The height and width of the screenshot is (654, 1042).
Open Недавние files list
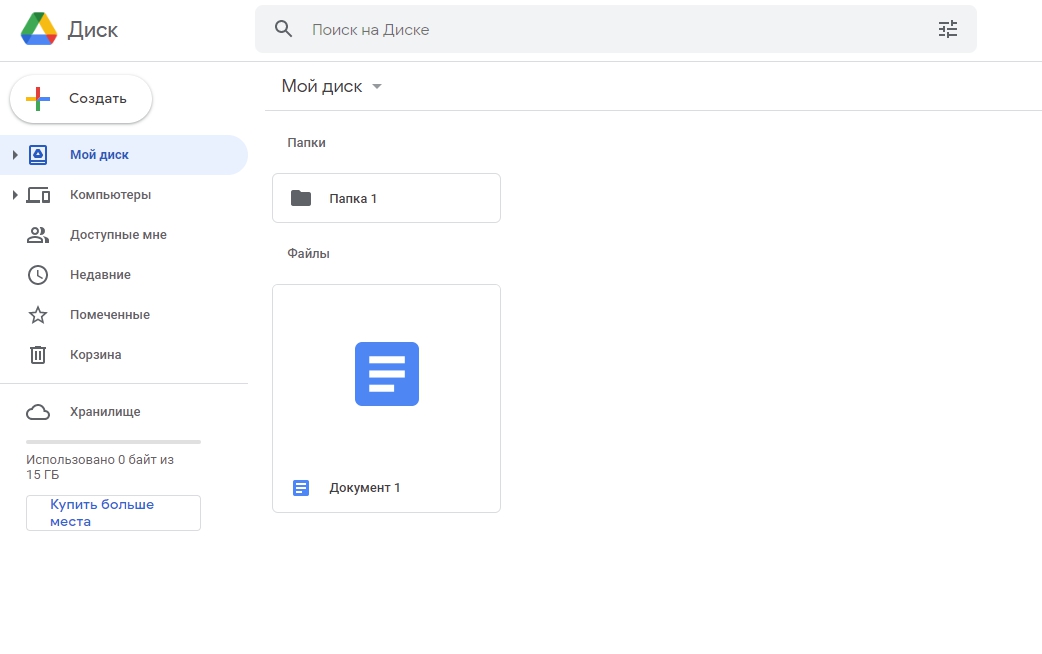[x=124, y=274]
